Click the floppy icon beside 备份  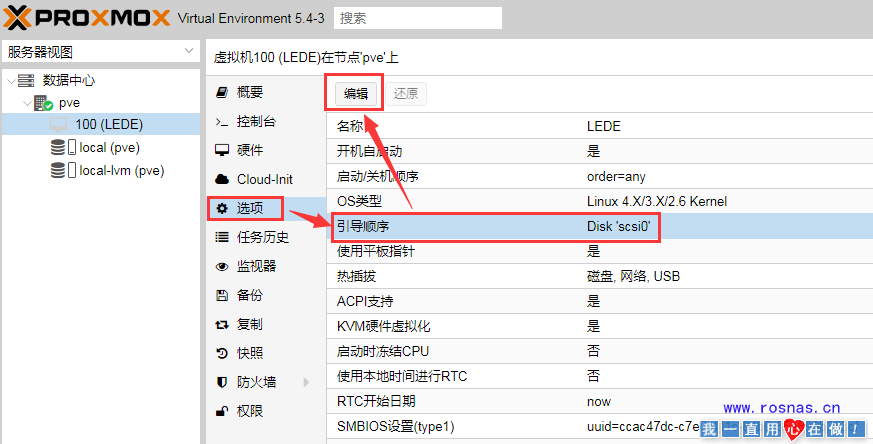(x=222, y=295)
